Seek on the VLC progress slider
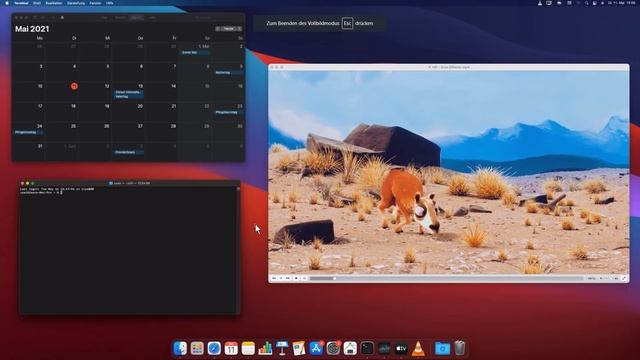Viewport: 640px width, 360px height. click(x=447, y=278)
